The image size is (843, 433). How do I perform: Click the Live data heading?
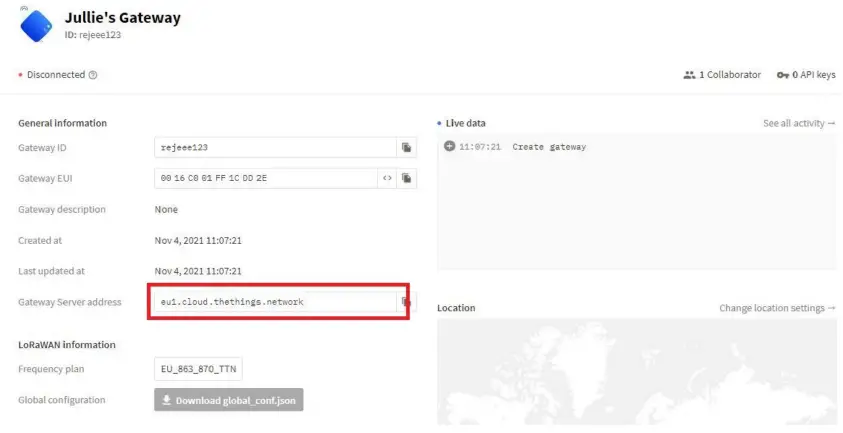[x=466, y=123]
